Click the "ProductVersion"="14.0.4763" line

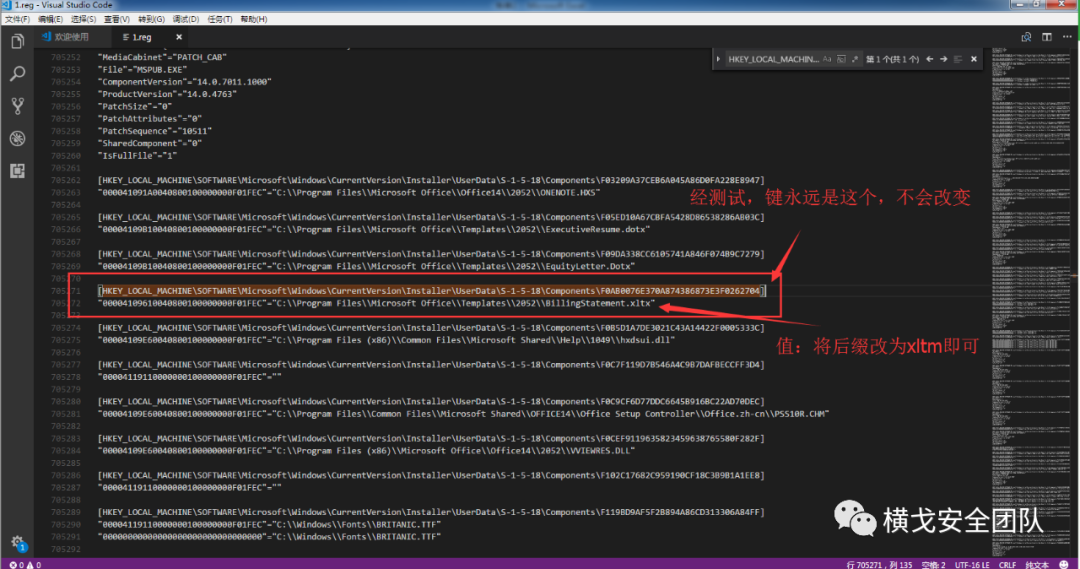click(x=167, y=94)
